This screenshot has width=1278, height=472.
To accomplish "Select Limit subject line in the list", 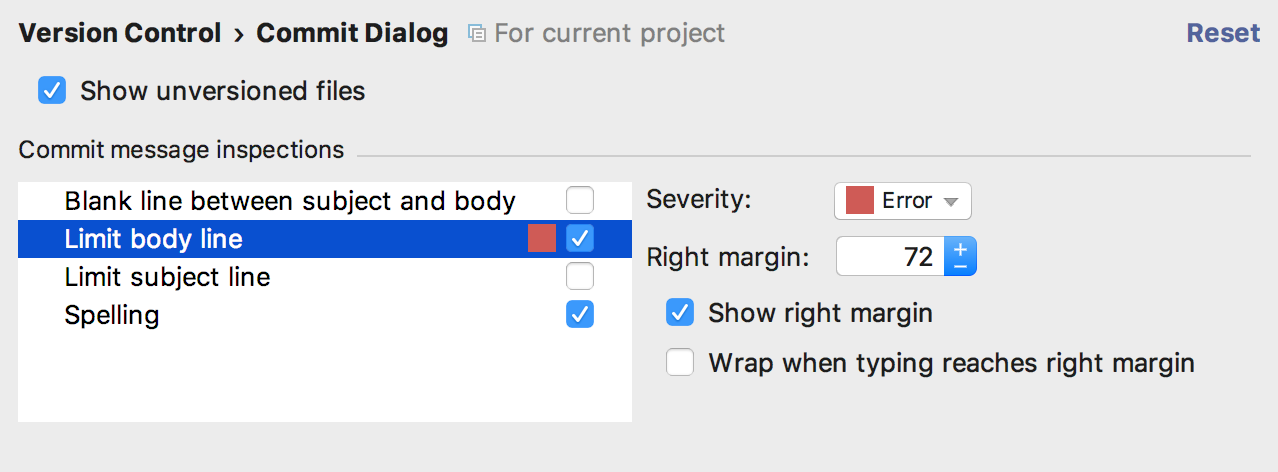I will (325, 277).
